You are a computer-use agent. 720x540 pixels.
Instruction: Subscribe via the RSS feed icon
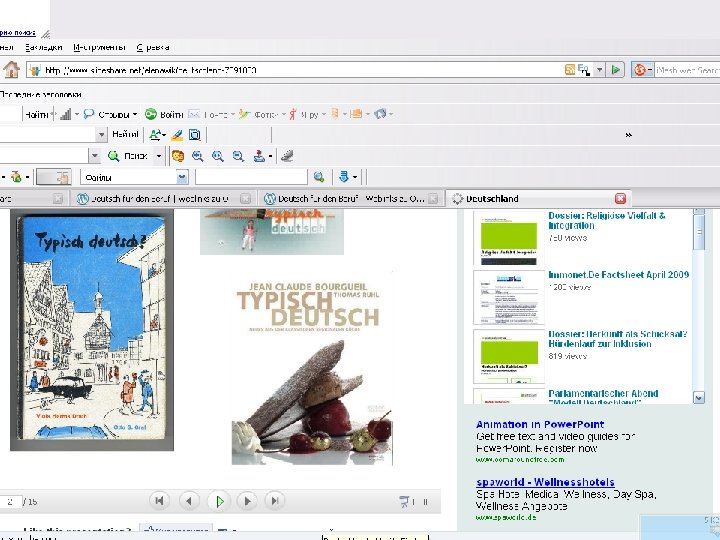(569, 70)
